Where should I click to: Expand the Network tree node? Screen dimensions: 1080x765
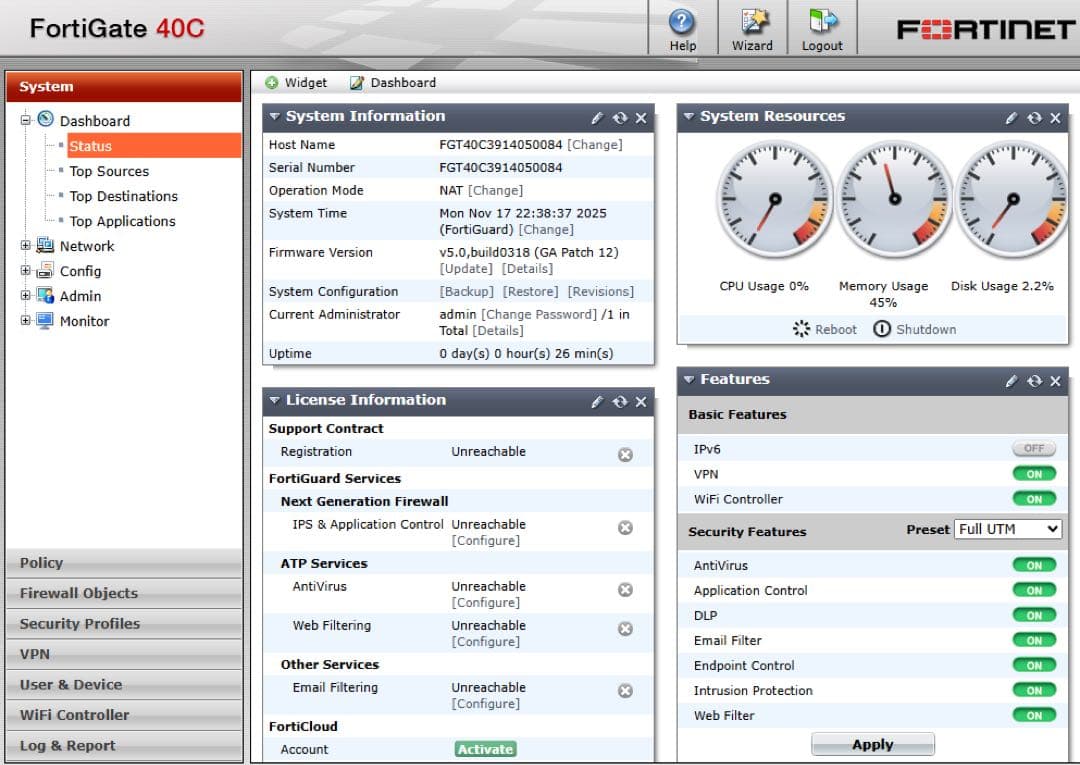pyautogui.click(x=26, y=246)
